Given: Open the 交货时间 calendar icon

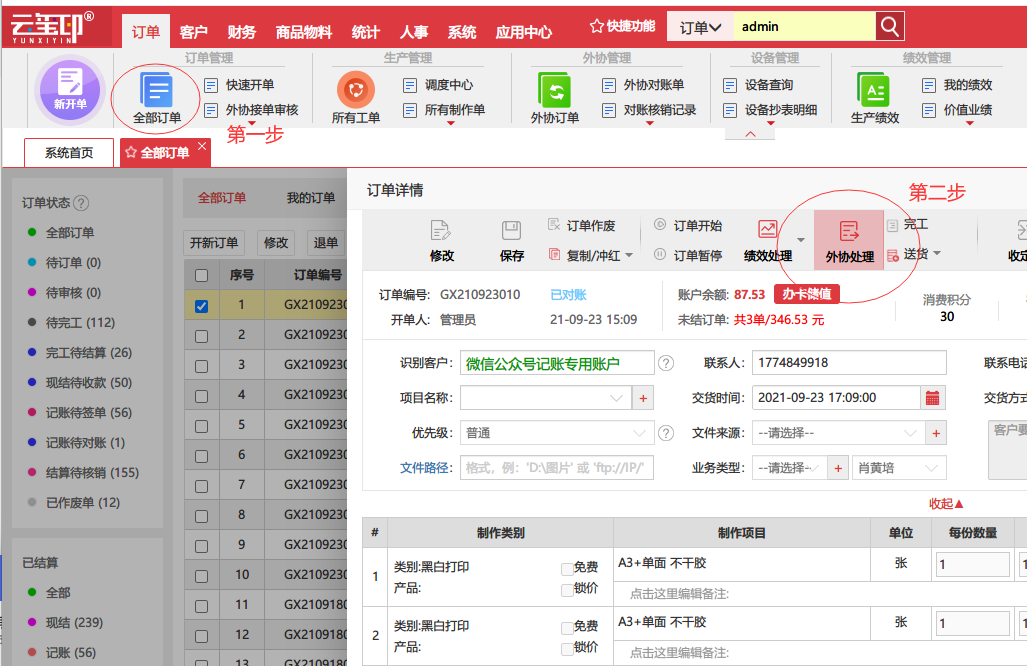Looking at the screenshot, I should [x=932, y=398].
